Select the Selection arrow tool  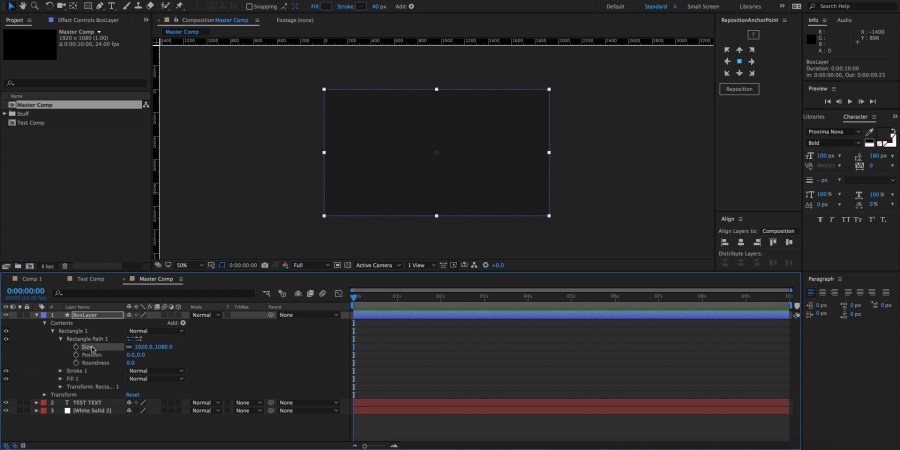click(x=11, y=6)
